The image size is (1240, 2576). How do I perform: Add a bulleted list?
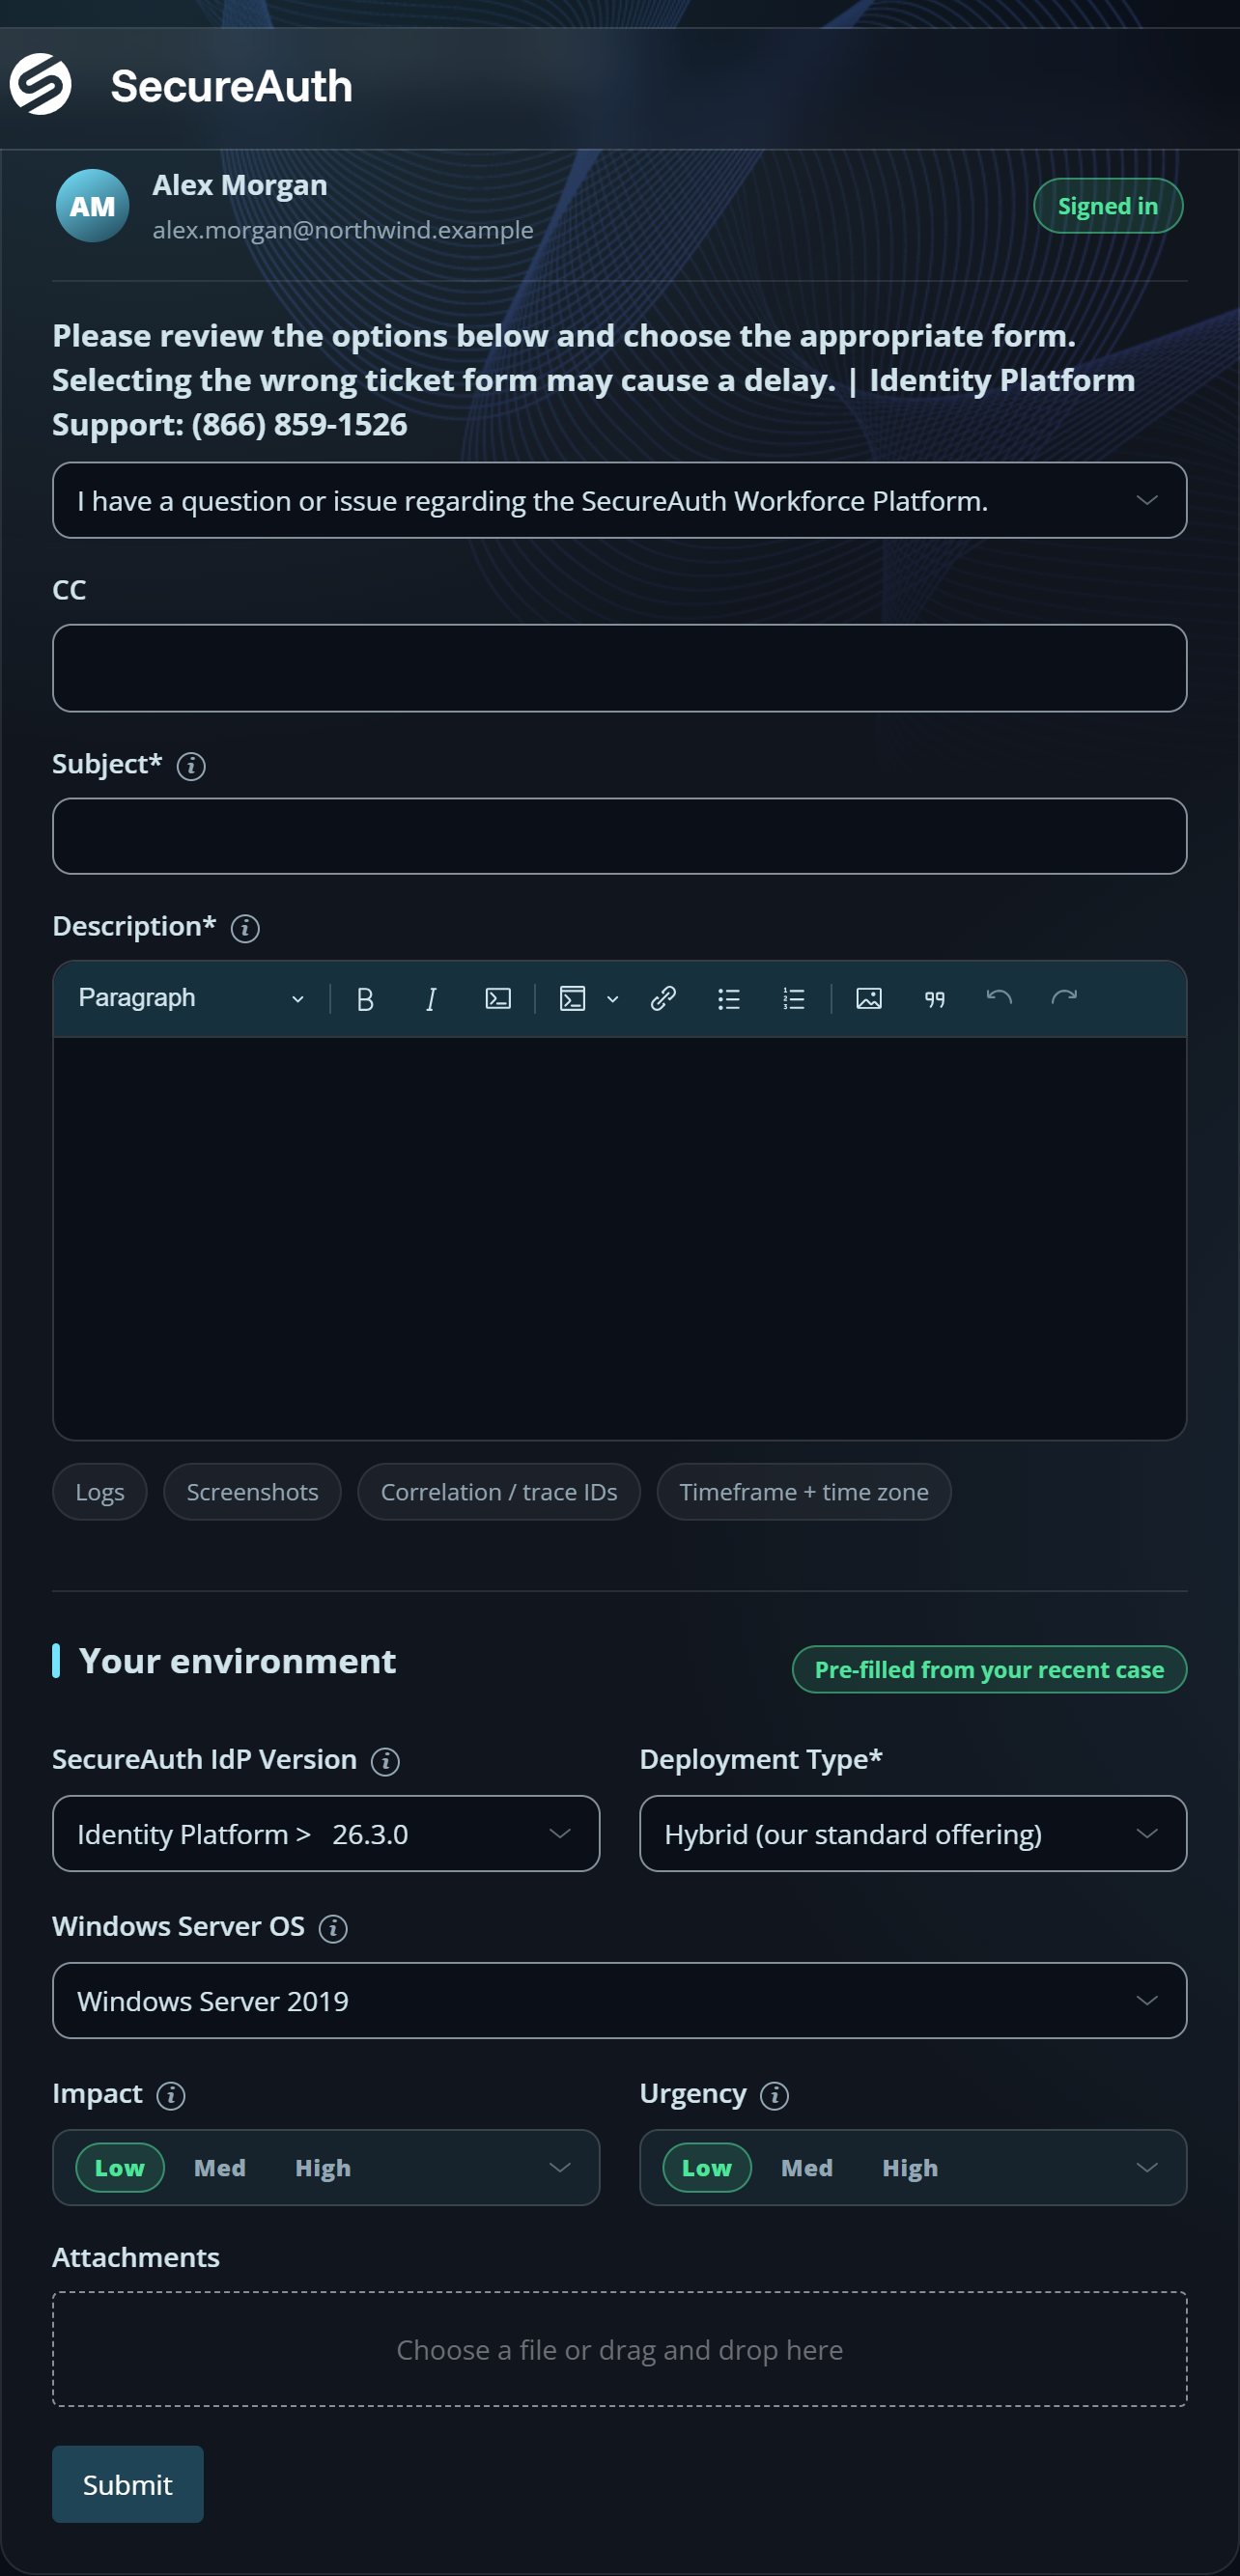[729, 999]
